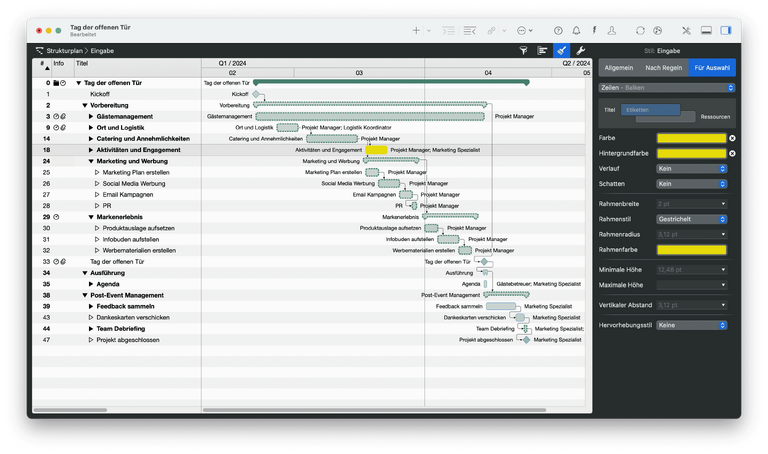Collapse the Vorbereitung group
This screenshot has width=768, height=454.
[x=85, y=105]
